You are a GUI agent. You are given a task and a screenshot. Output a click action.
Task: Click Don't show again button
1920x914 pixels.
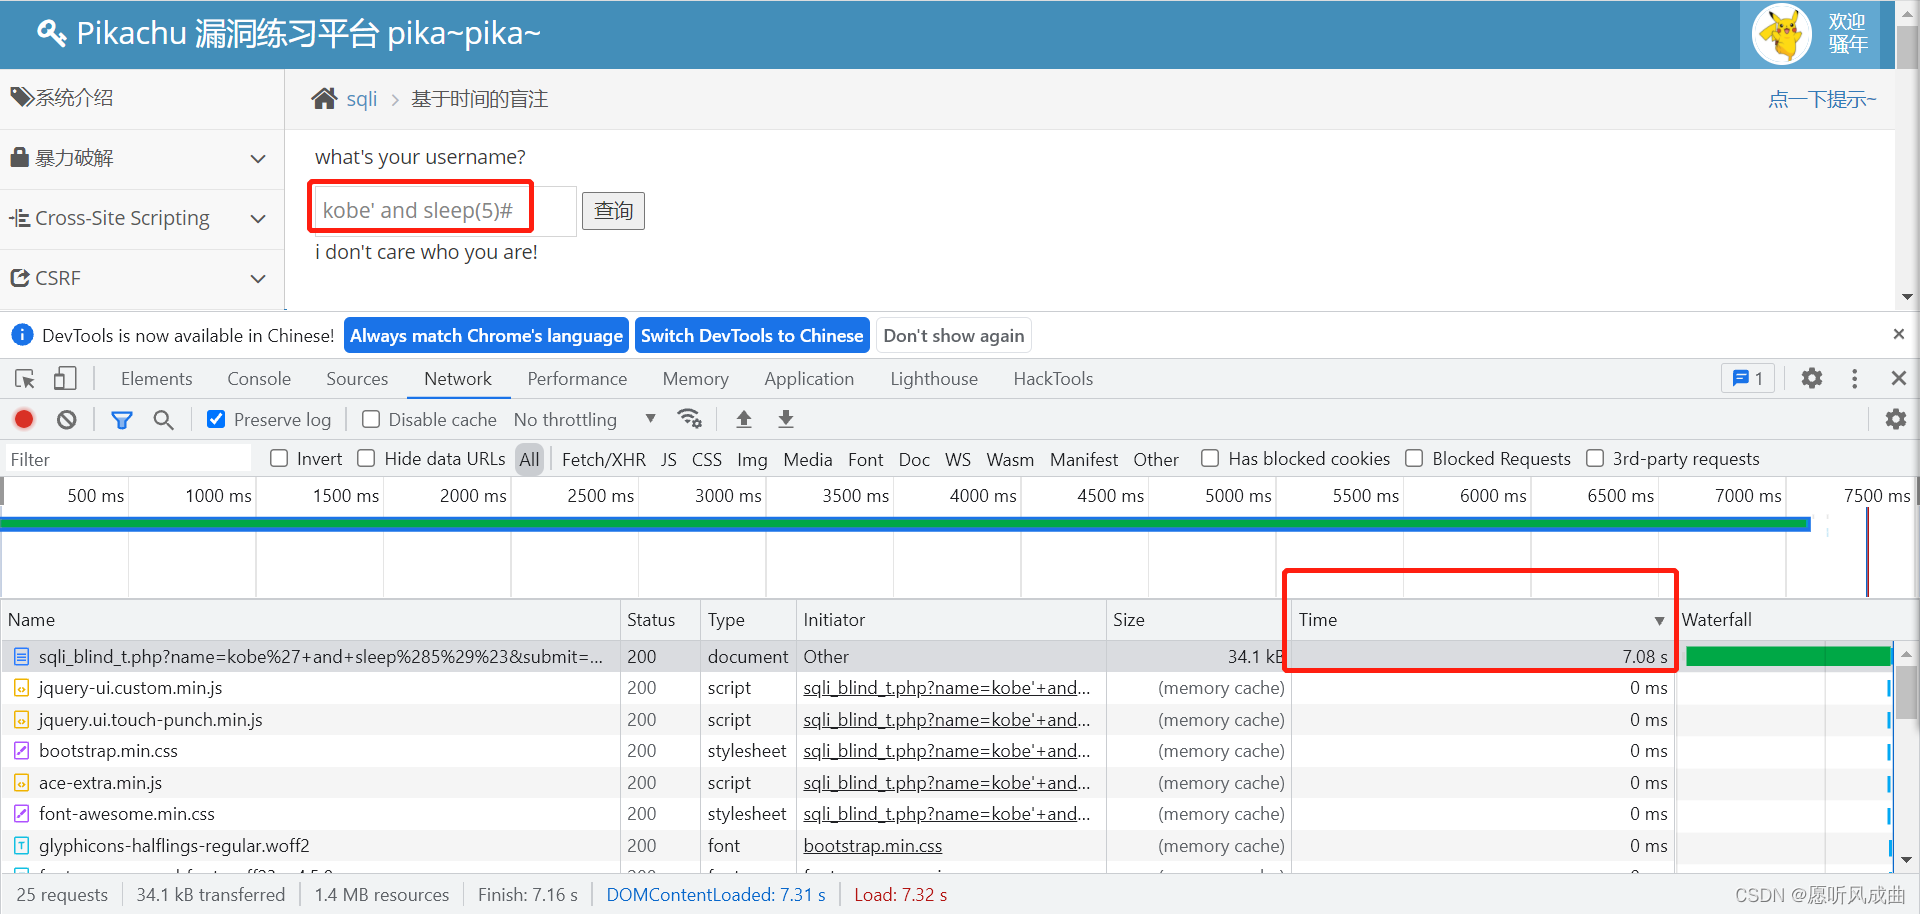(x=954, y=335)
